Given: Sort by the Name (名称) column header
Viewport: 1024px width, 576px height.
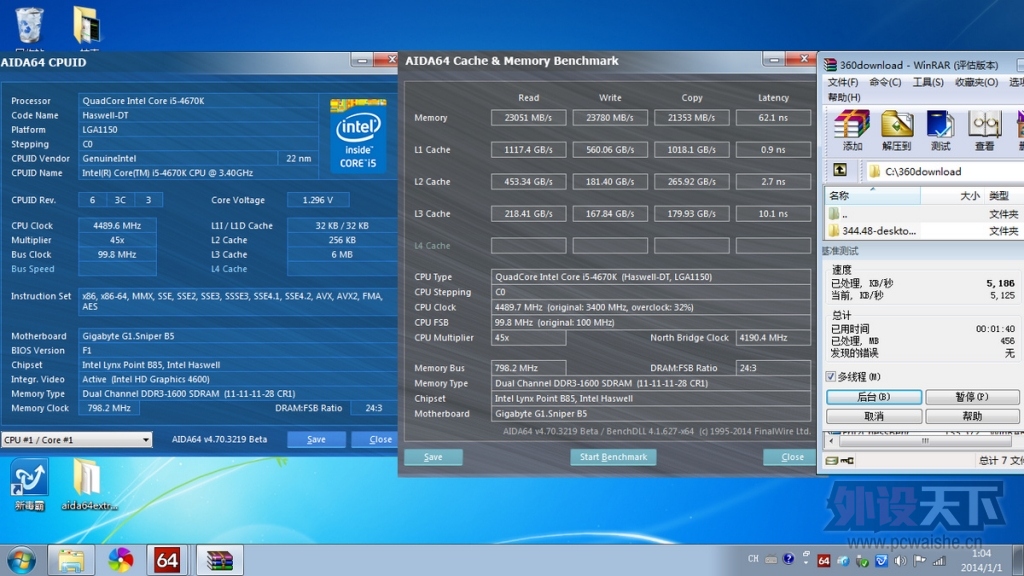Looking at the screenshot, I should (872, 195).
